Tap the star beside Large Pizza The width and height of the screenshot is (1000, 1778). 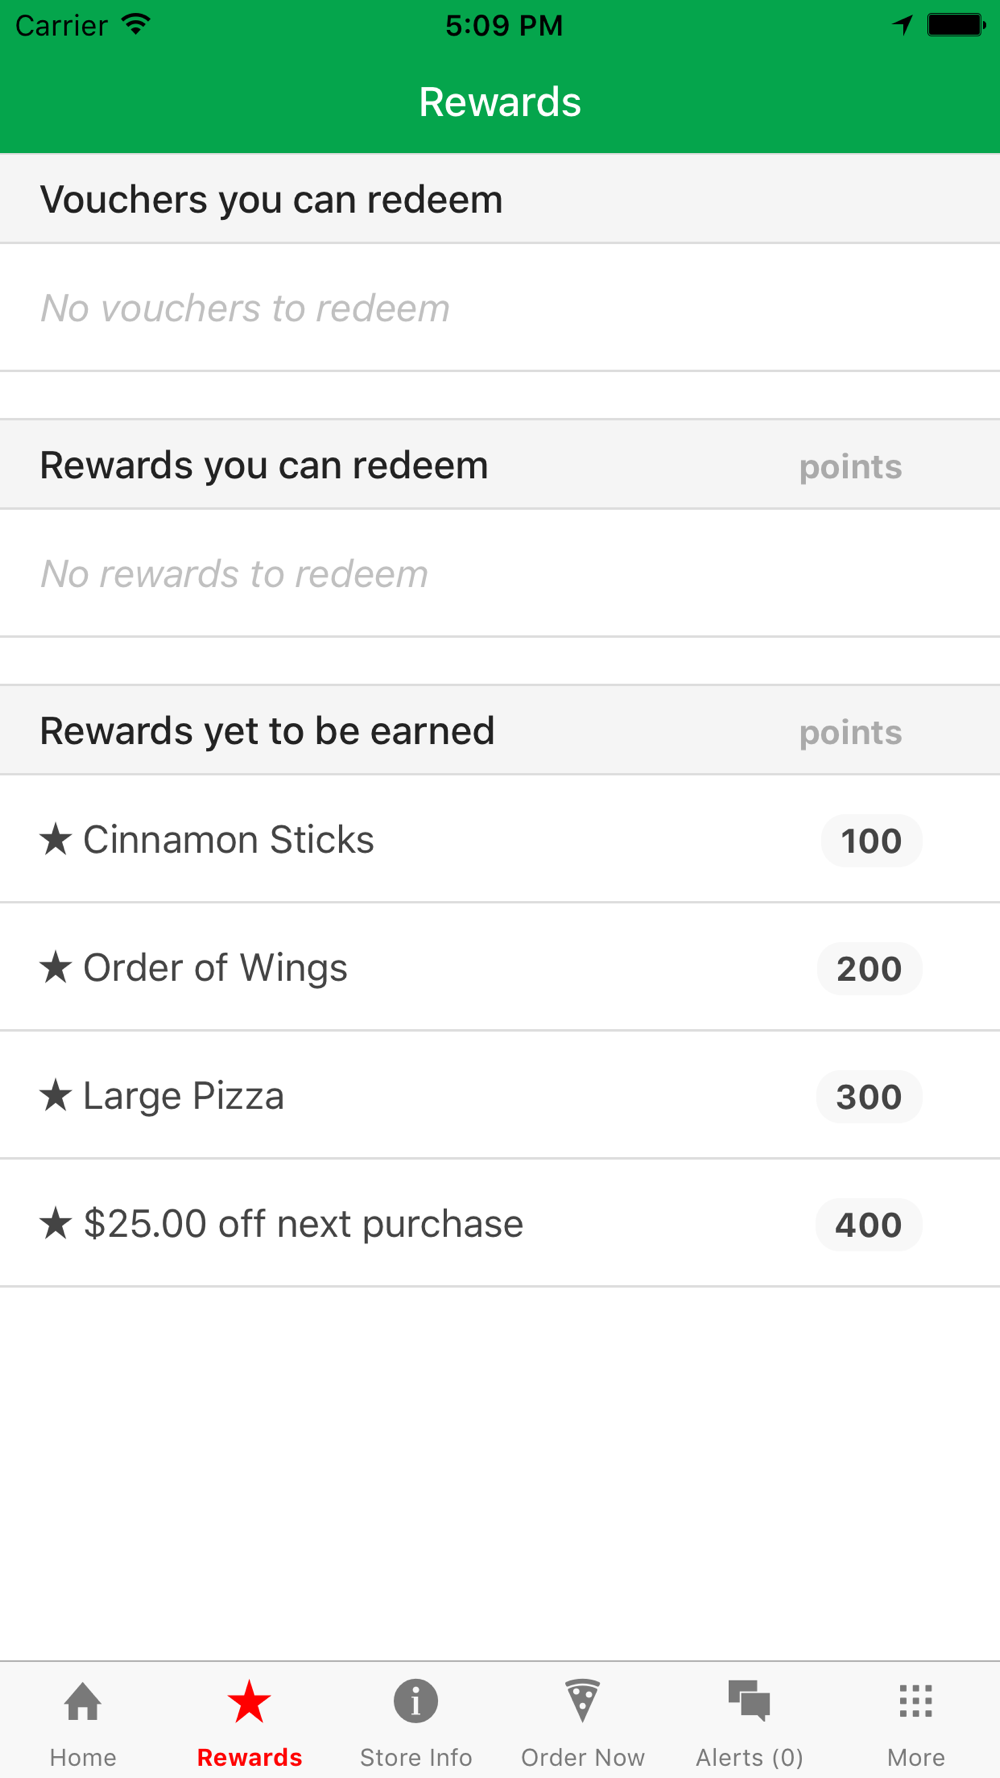pos(56,1096)
